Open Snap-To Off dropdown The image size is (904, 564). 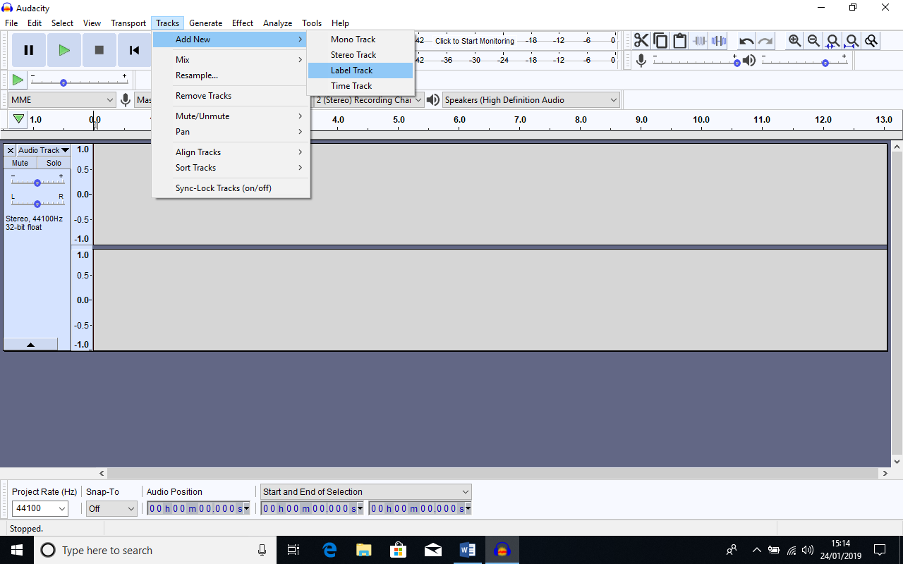coord(111,508)
